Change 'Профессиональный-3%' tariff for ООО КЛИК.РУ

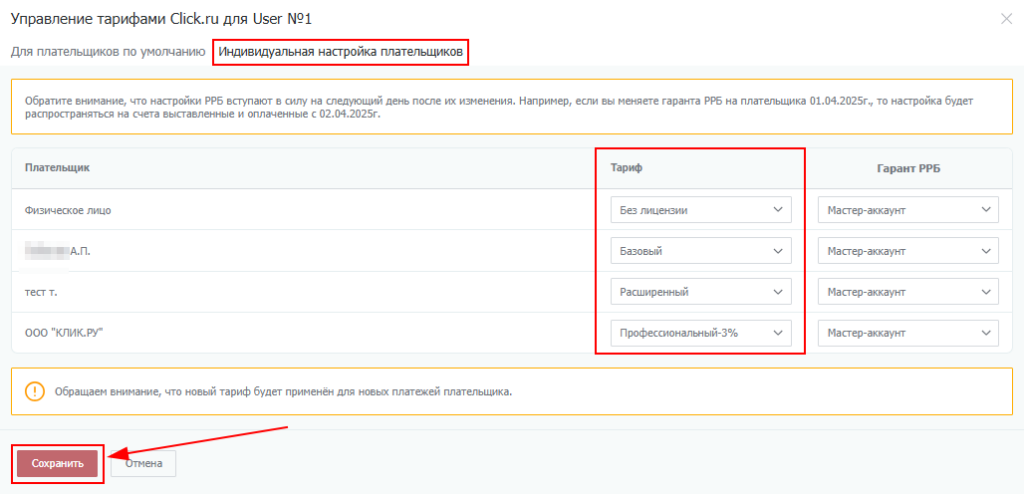click(699, 333)
